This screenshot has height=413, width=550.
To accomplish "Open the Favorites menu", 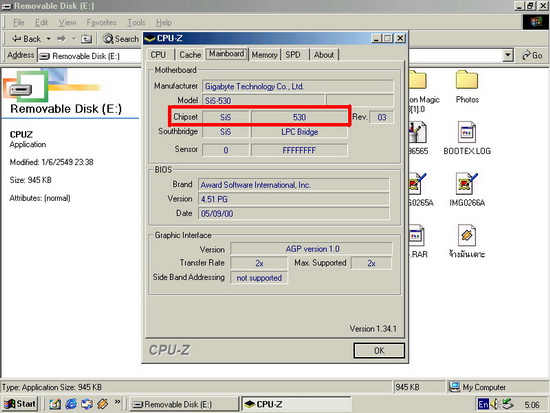I will [101, 22].
